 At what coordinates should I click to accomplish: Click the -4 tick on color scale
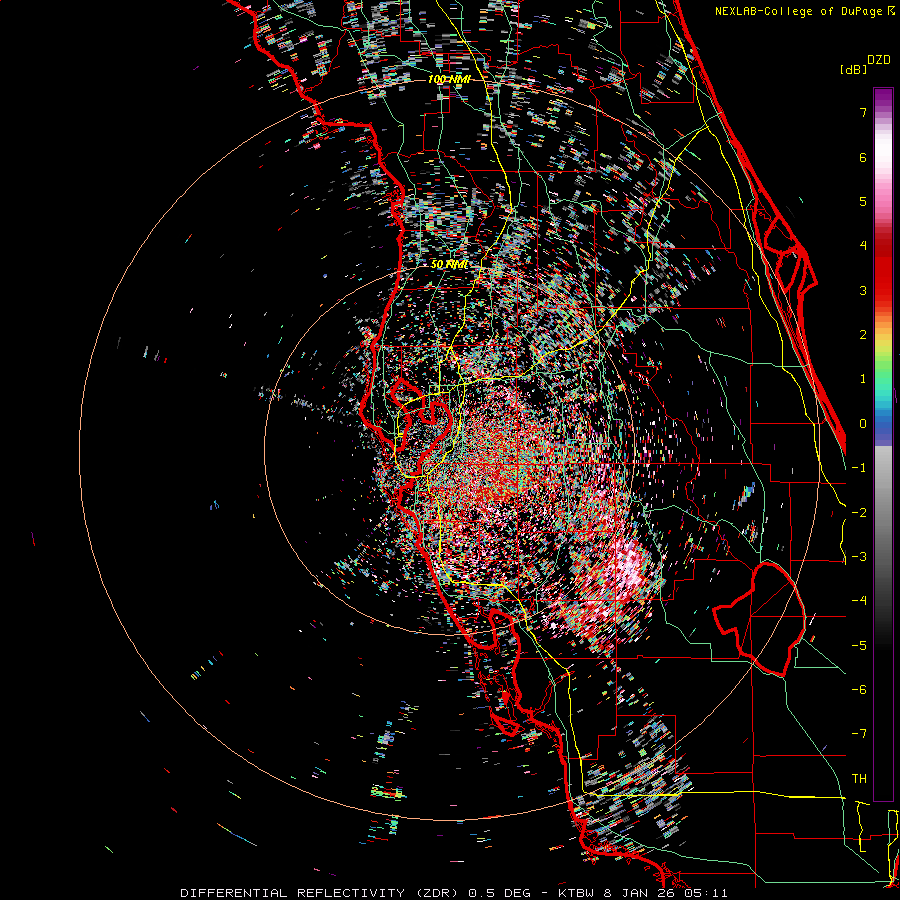[859, 600]
